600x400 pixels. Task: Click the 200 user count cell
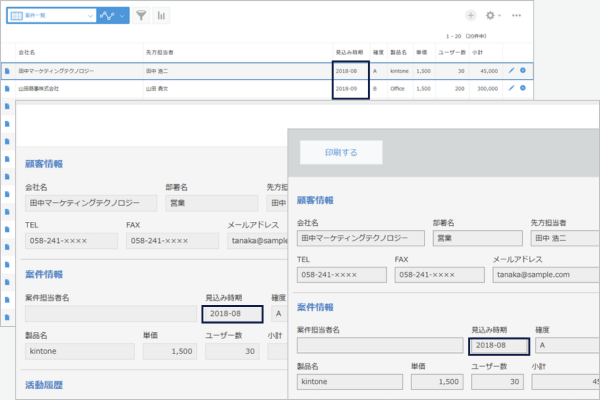tap(460, 89)
